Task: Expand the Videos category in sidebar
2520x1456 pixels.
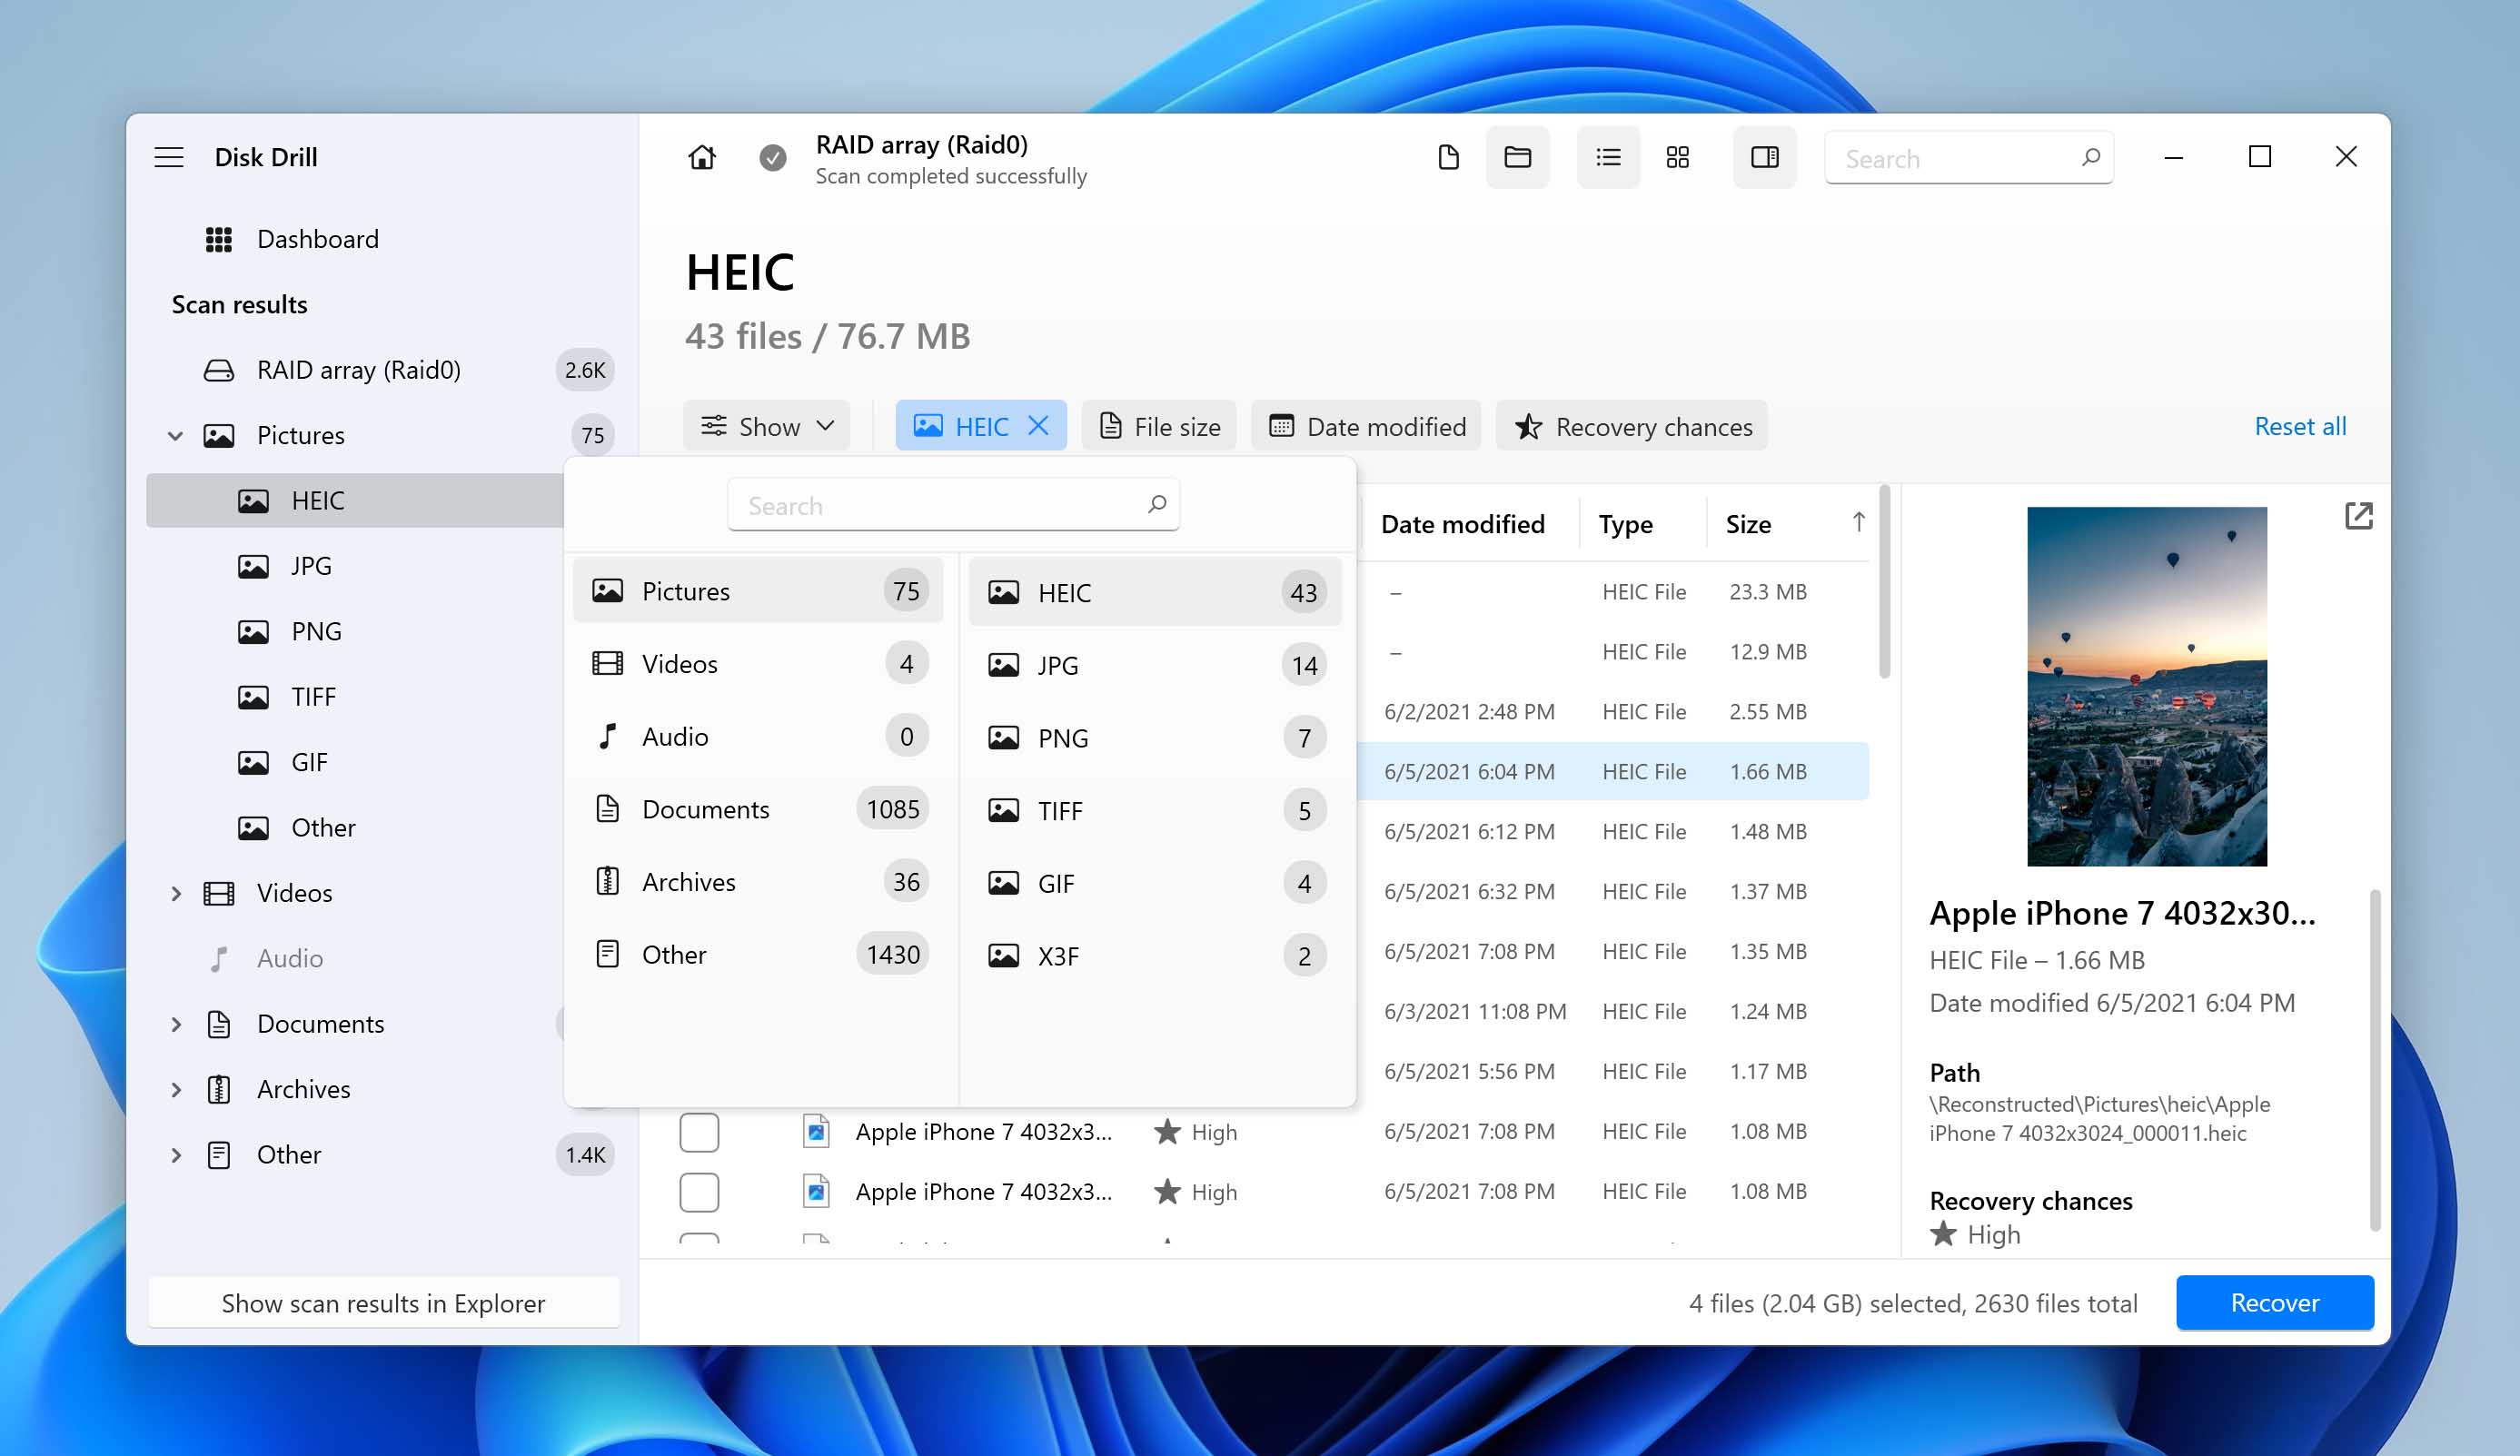Action: coord(174,893)
